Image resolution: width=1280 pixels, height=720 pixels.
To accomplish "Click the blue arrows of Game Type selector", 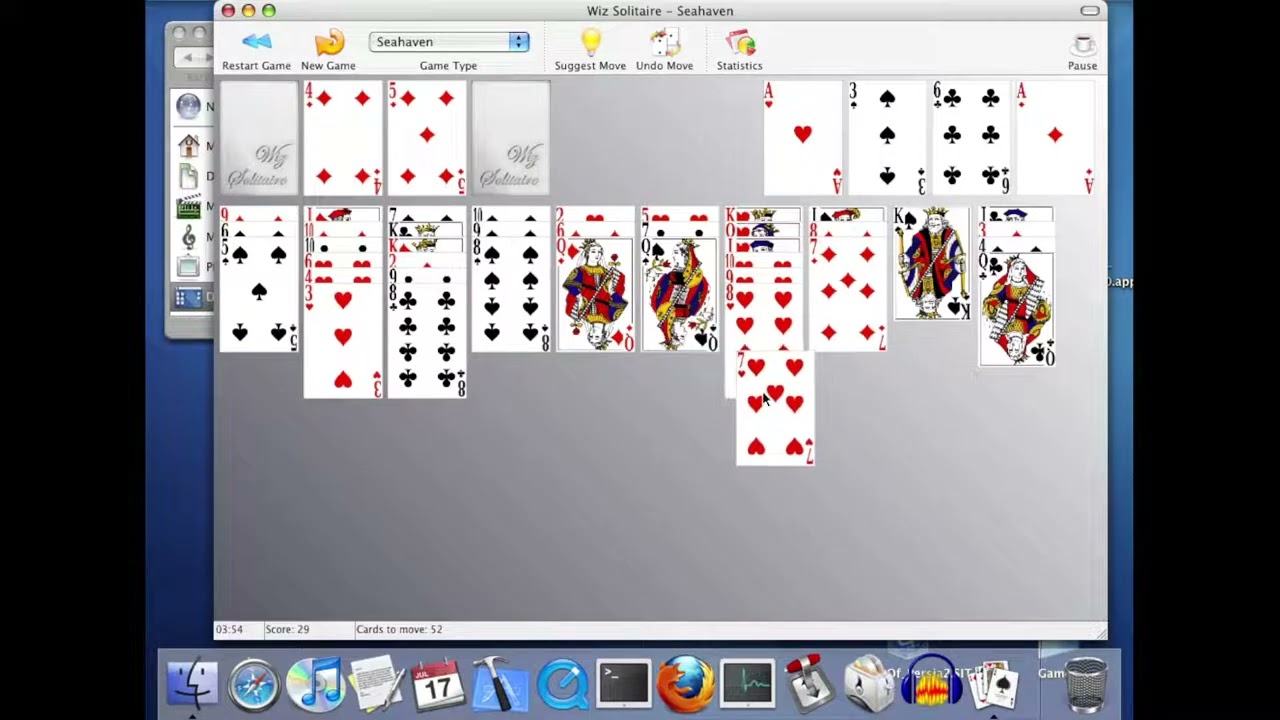I will coord(518,42).
